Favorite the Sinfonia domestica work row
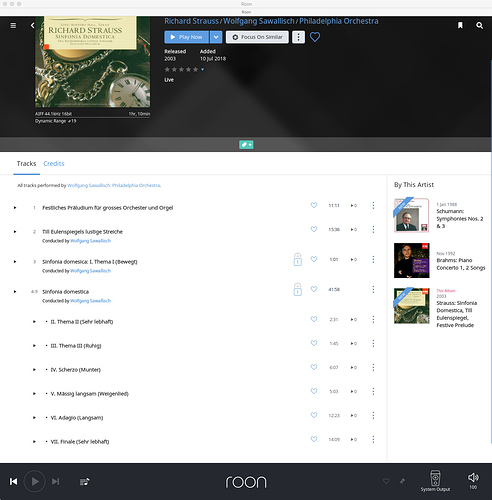Screen dimensions: 492x500 pyautogui.click(x=314, y=289)
